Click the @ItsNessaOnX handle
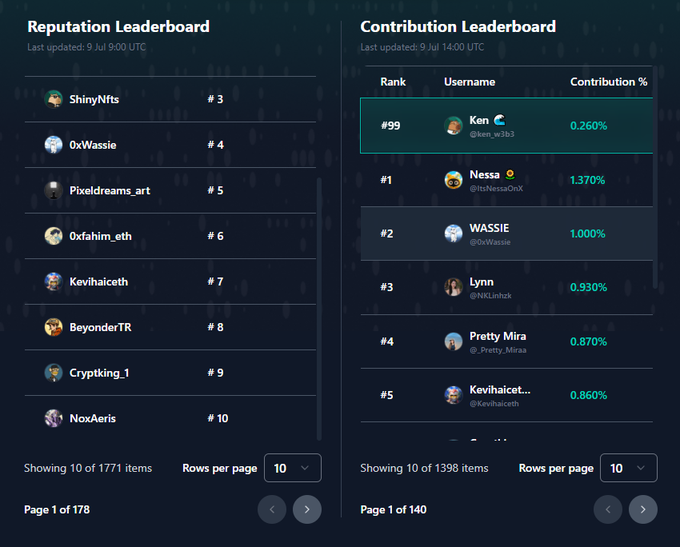This screenshot has height=547, width=680. click(496, 188)
